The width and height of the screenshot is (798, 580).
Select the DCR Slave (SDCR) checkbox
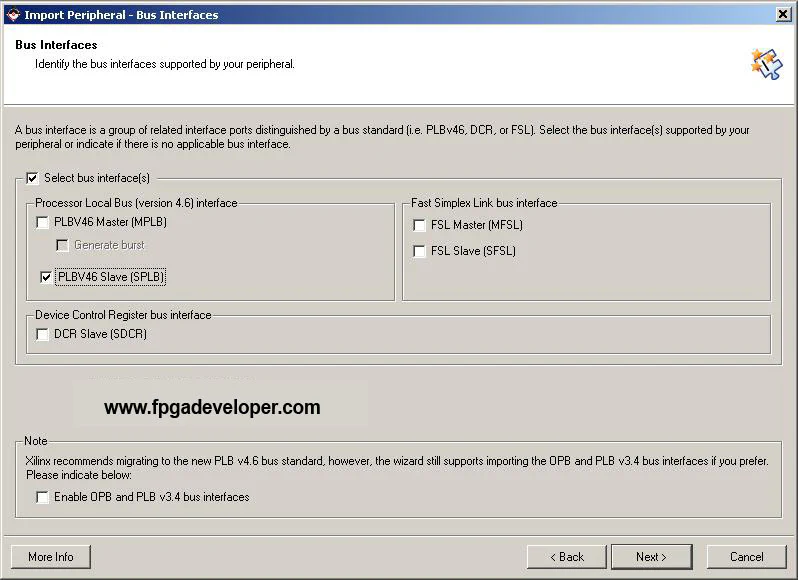point(43,334)
